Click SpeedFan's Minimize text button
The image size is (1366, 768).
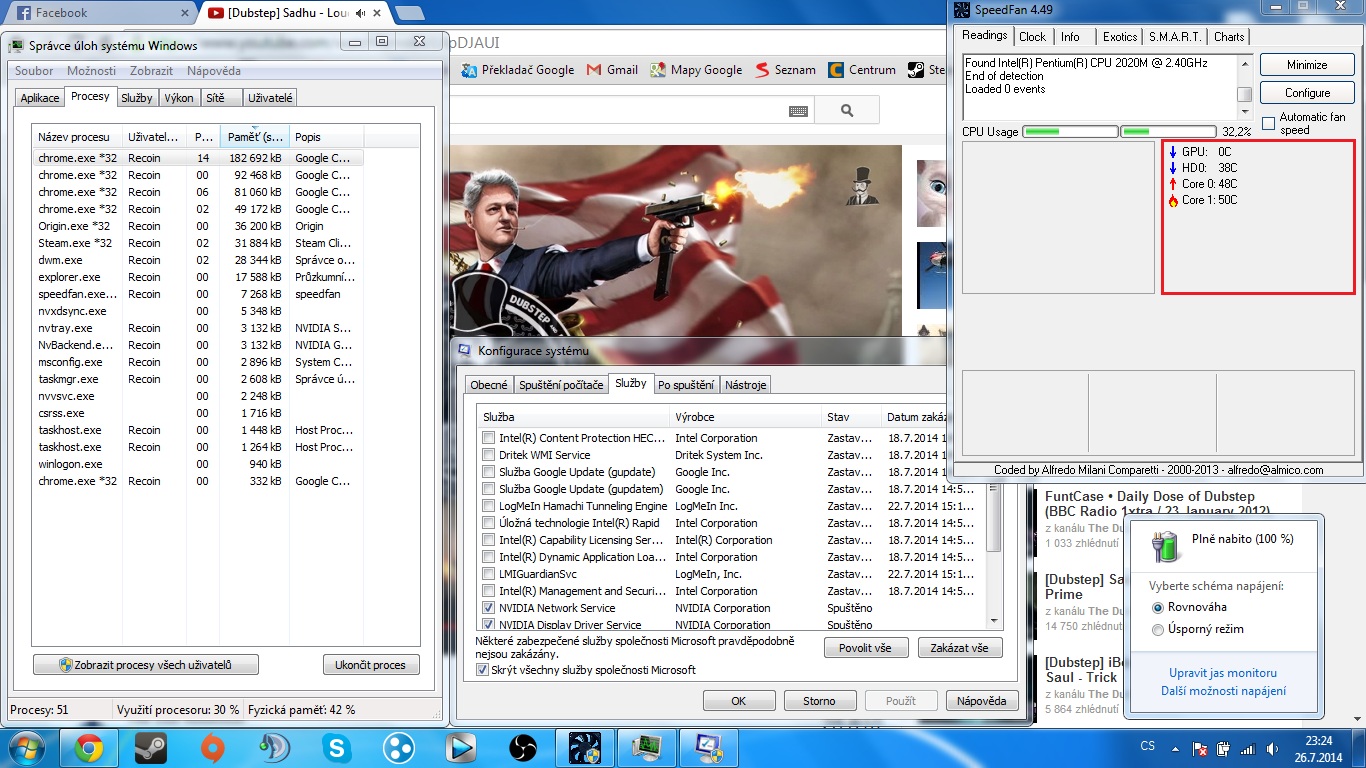pos(1308,65)
